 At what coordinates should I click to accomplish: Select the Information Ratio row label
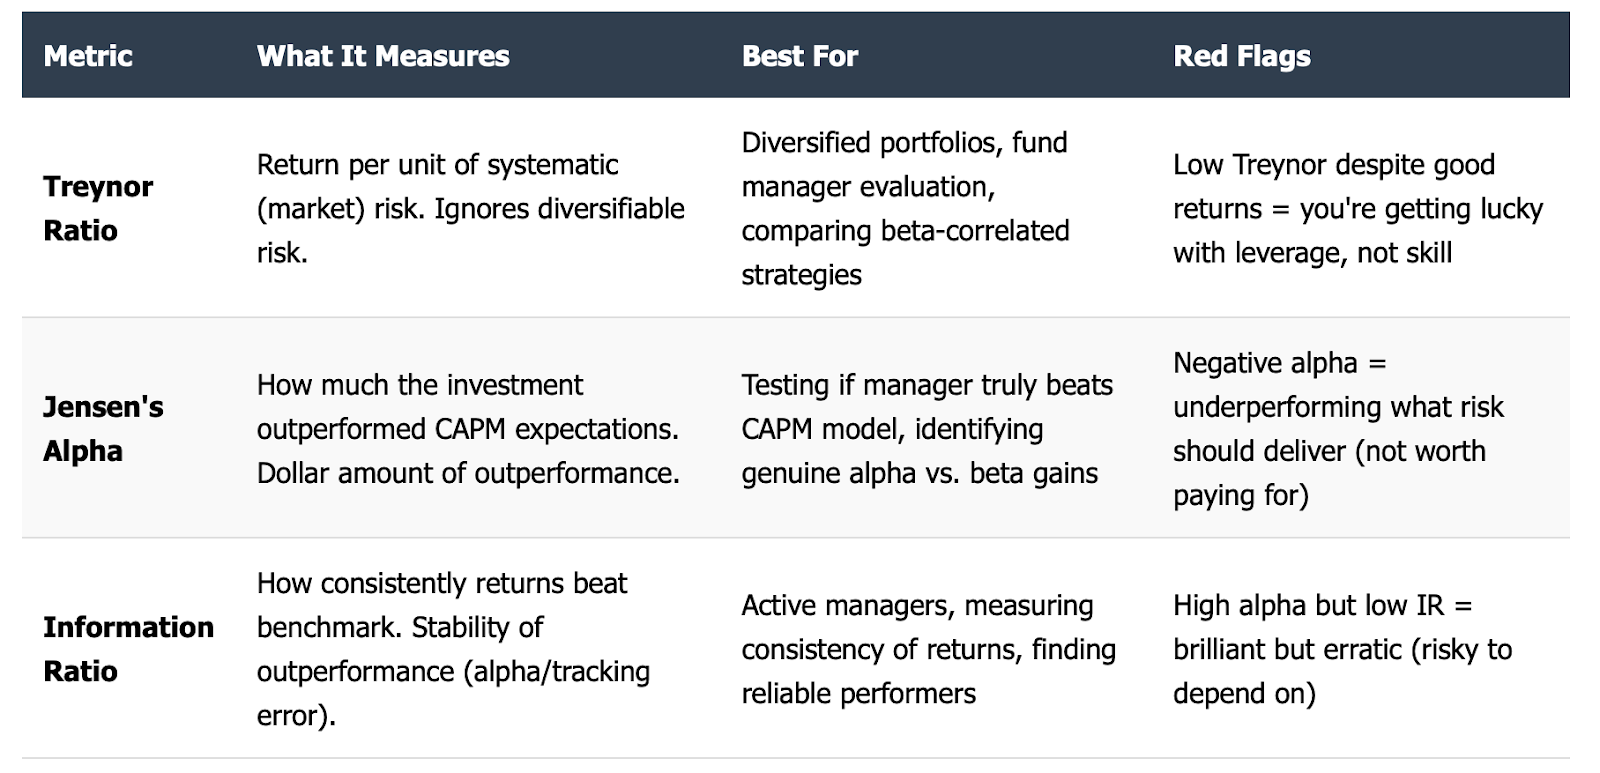click(x=128, y=648)
